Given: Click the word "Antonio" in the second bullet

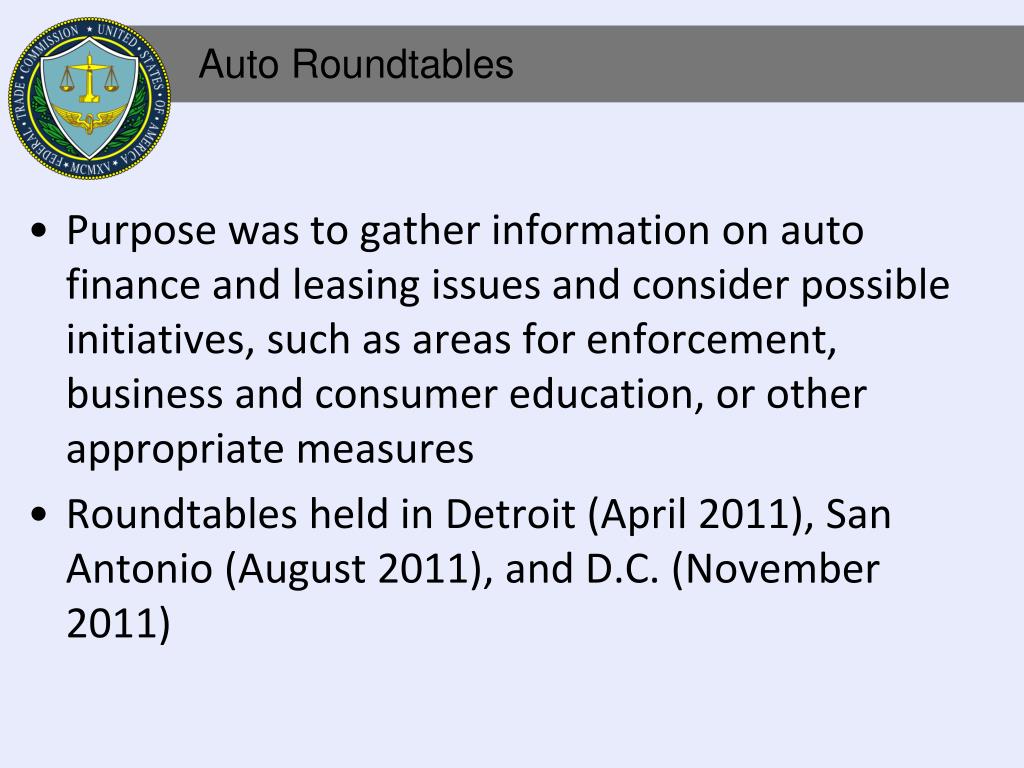Looking at the screenshot, I should [140, 569].
